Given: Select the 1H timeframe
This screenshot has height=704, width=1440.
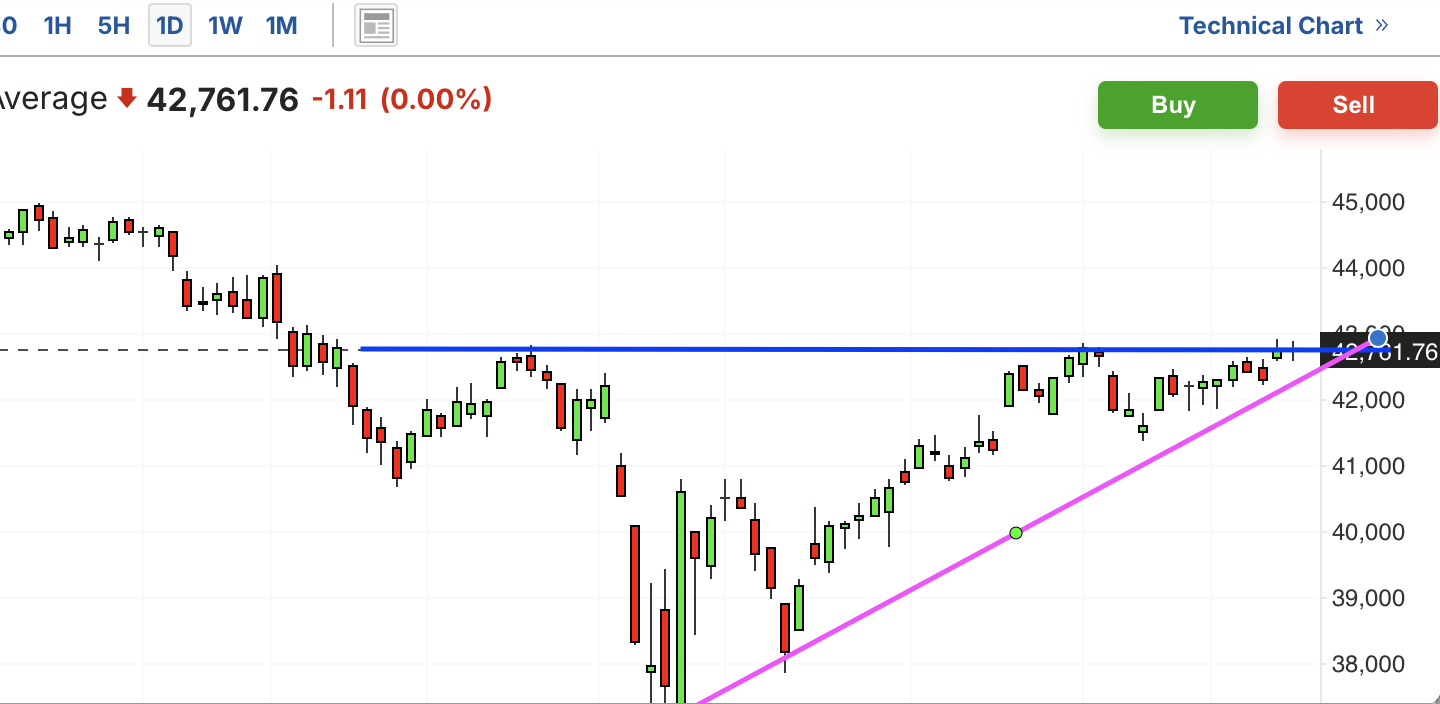Looking at the screenshot, I should coord(58,26).
